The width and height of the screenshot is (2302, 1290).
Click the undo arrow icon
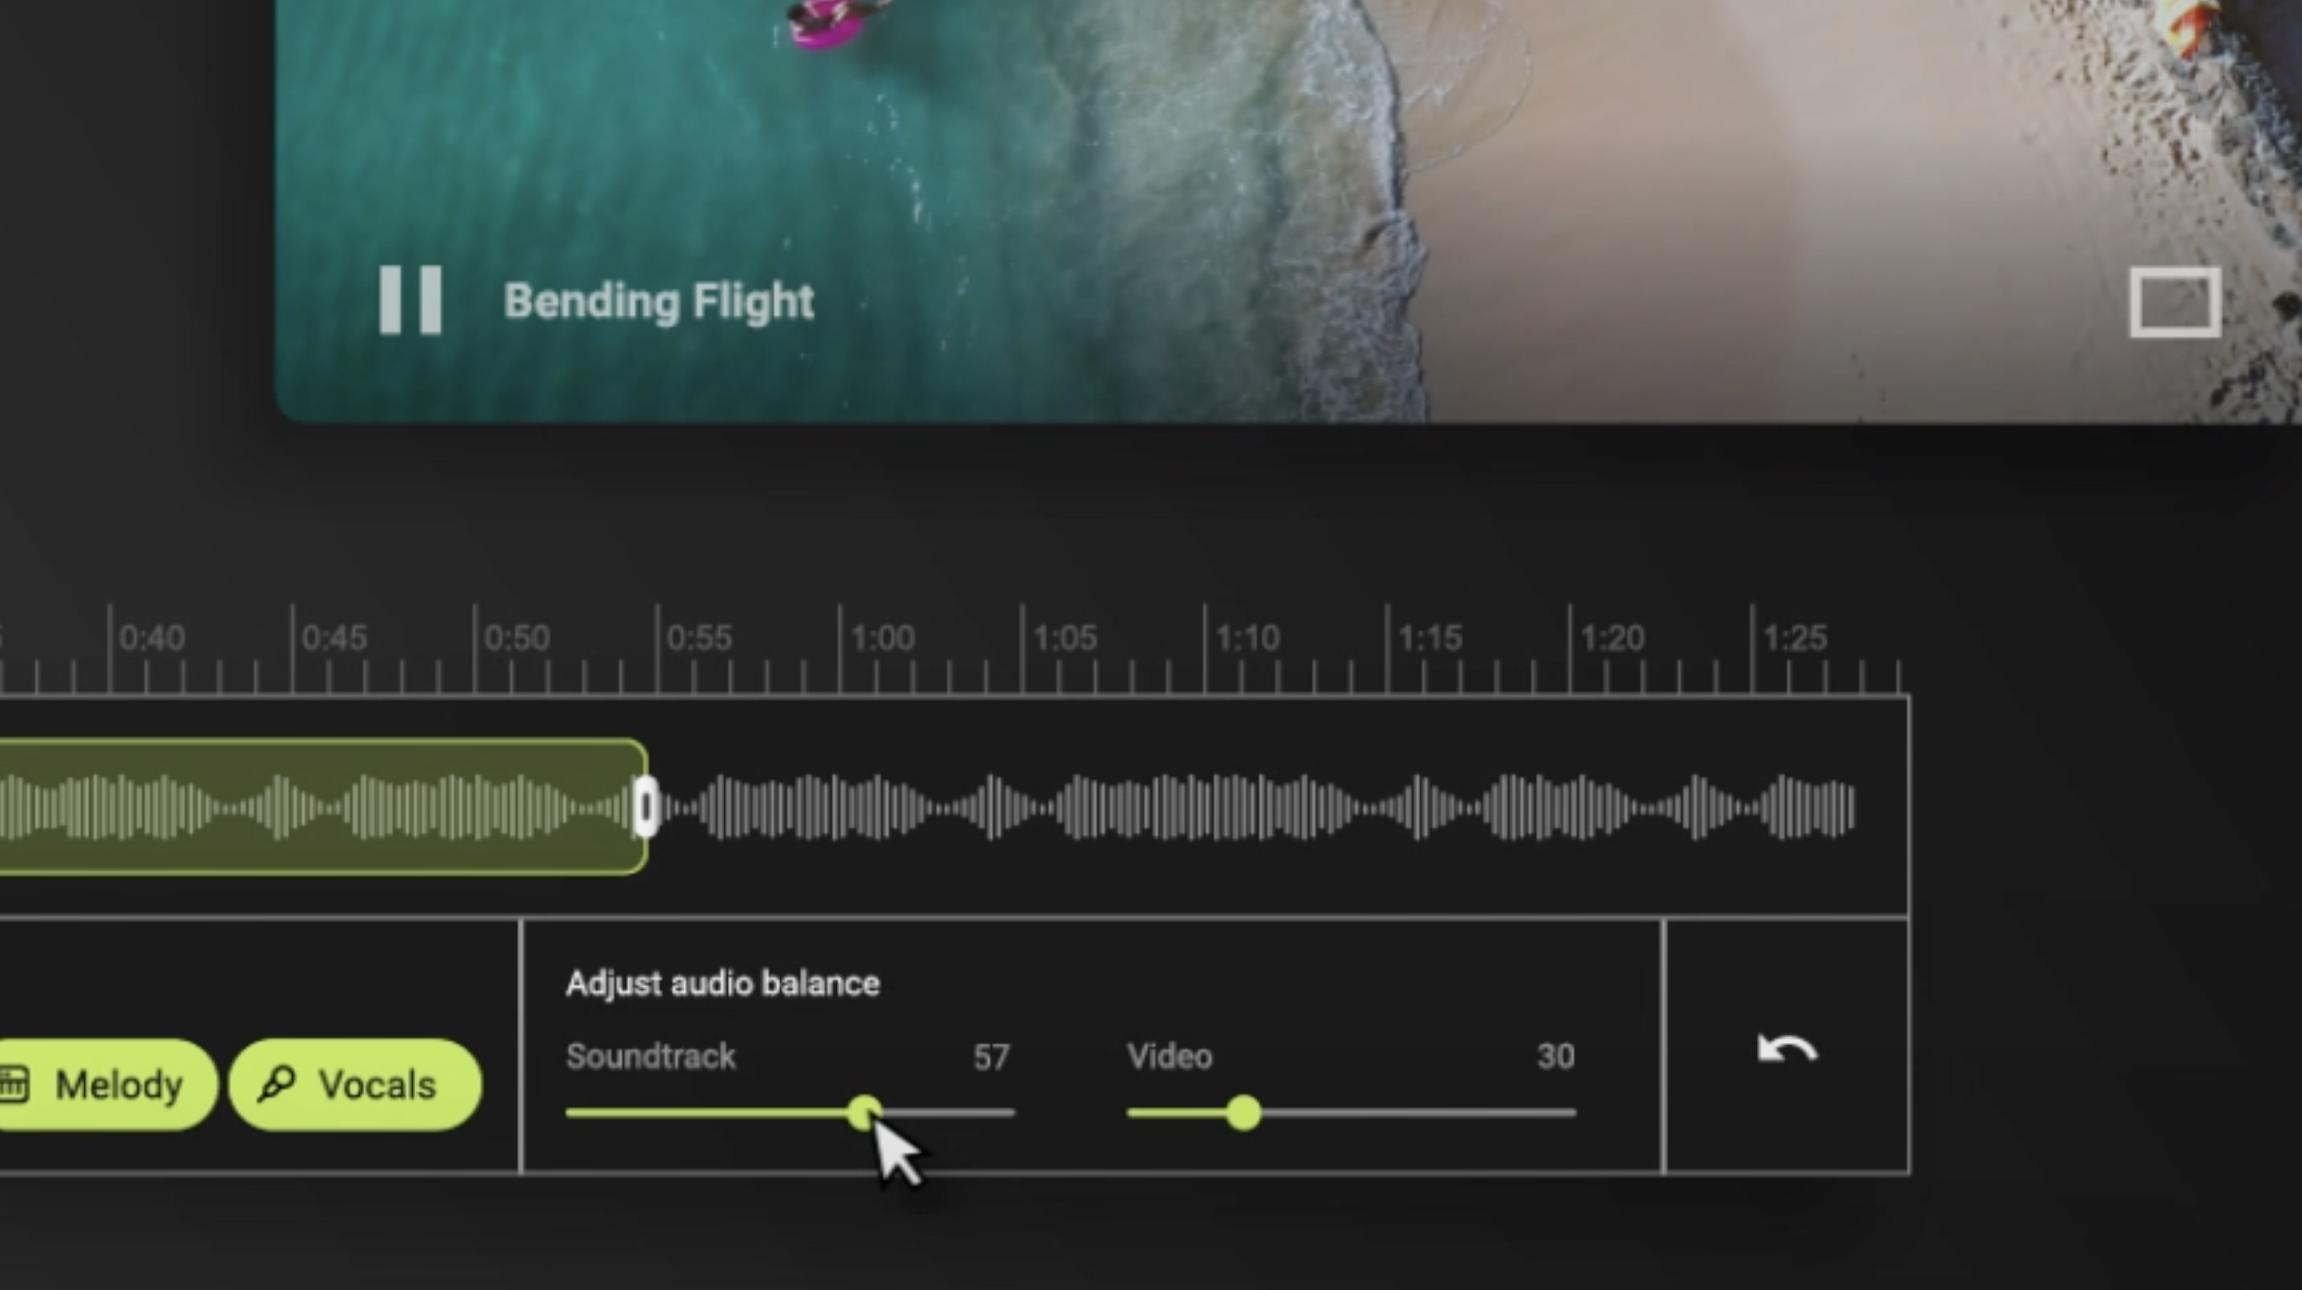(x=1787, y=1049)
